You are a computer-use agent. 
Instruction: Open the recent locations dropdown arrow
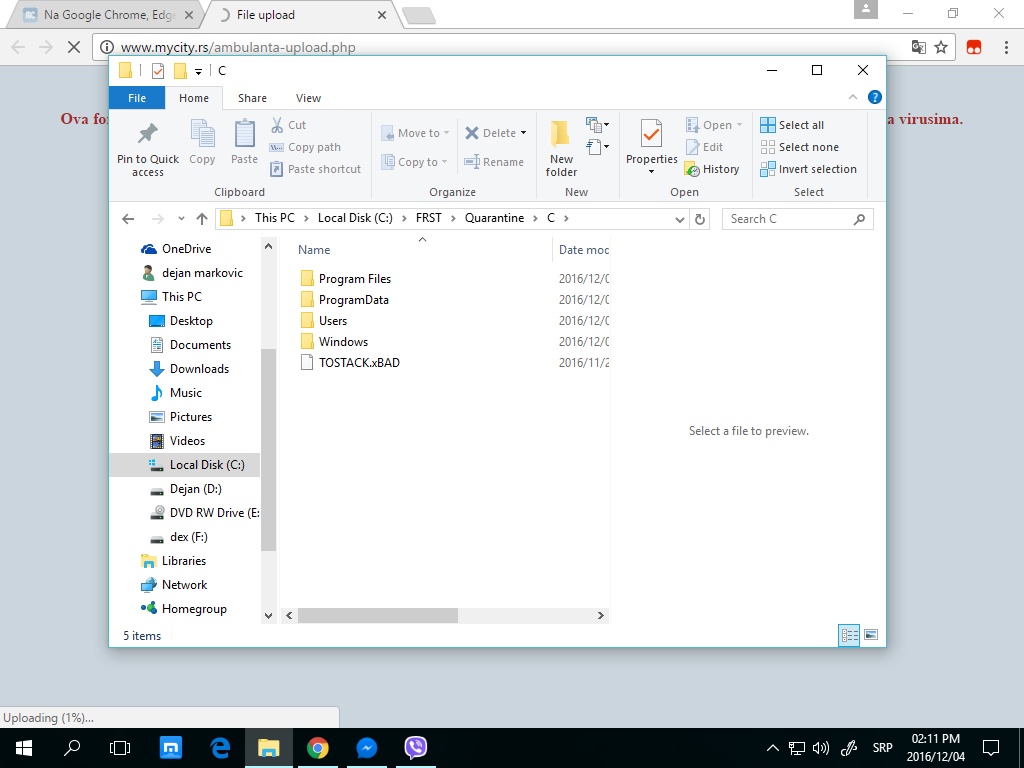(x=181, y=219)
